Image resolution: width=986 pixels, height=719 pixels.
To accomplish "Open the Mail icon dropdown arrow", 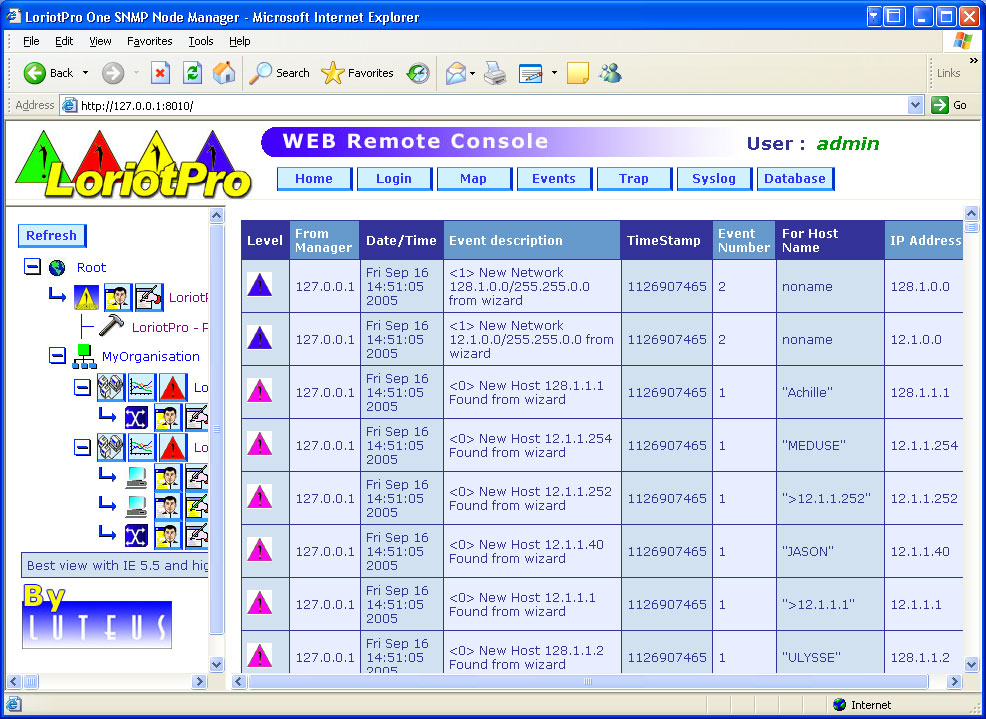I will tap(472, 73).
